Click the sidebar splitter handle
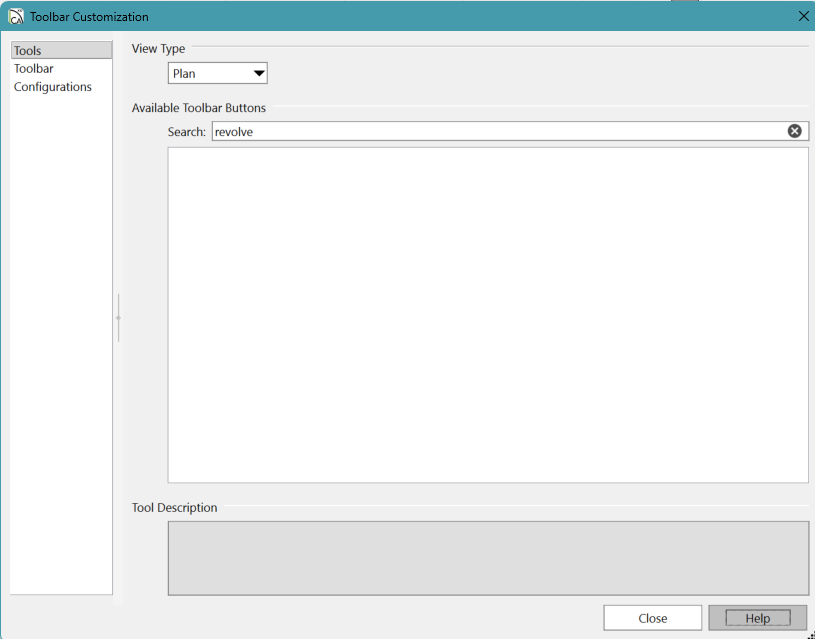The width and height of the screenshot is (815, 639). [118, 318]
